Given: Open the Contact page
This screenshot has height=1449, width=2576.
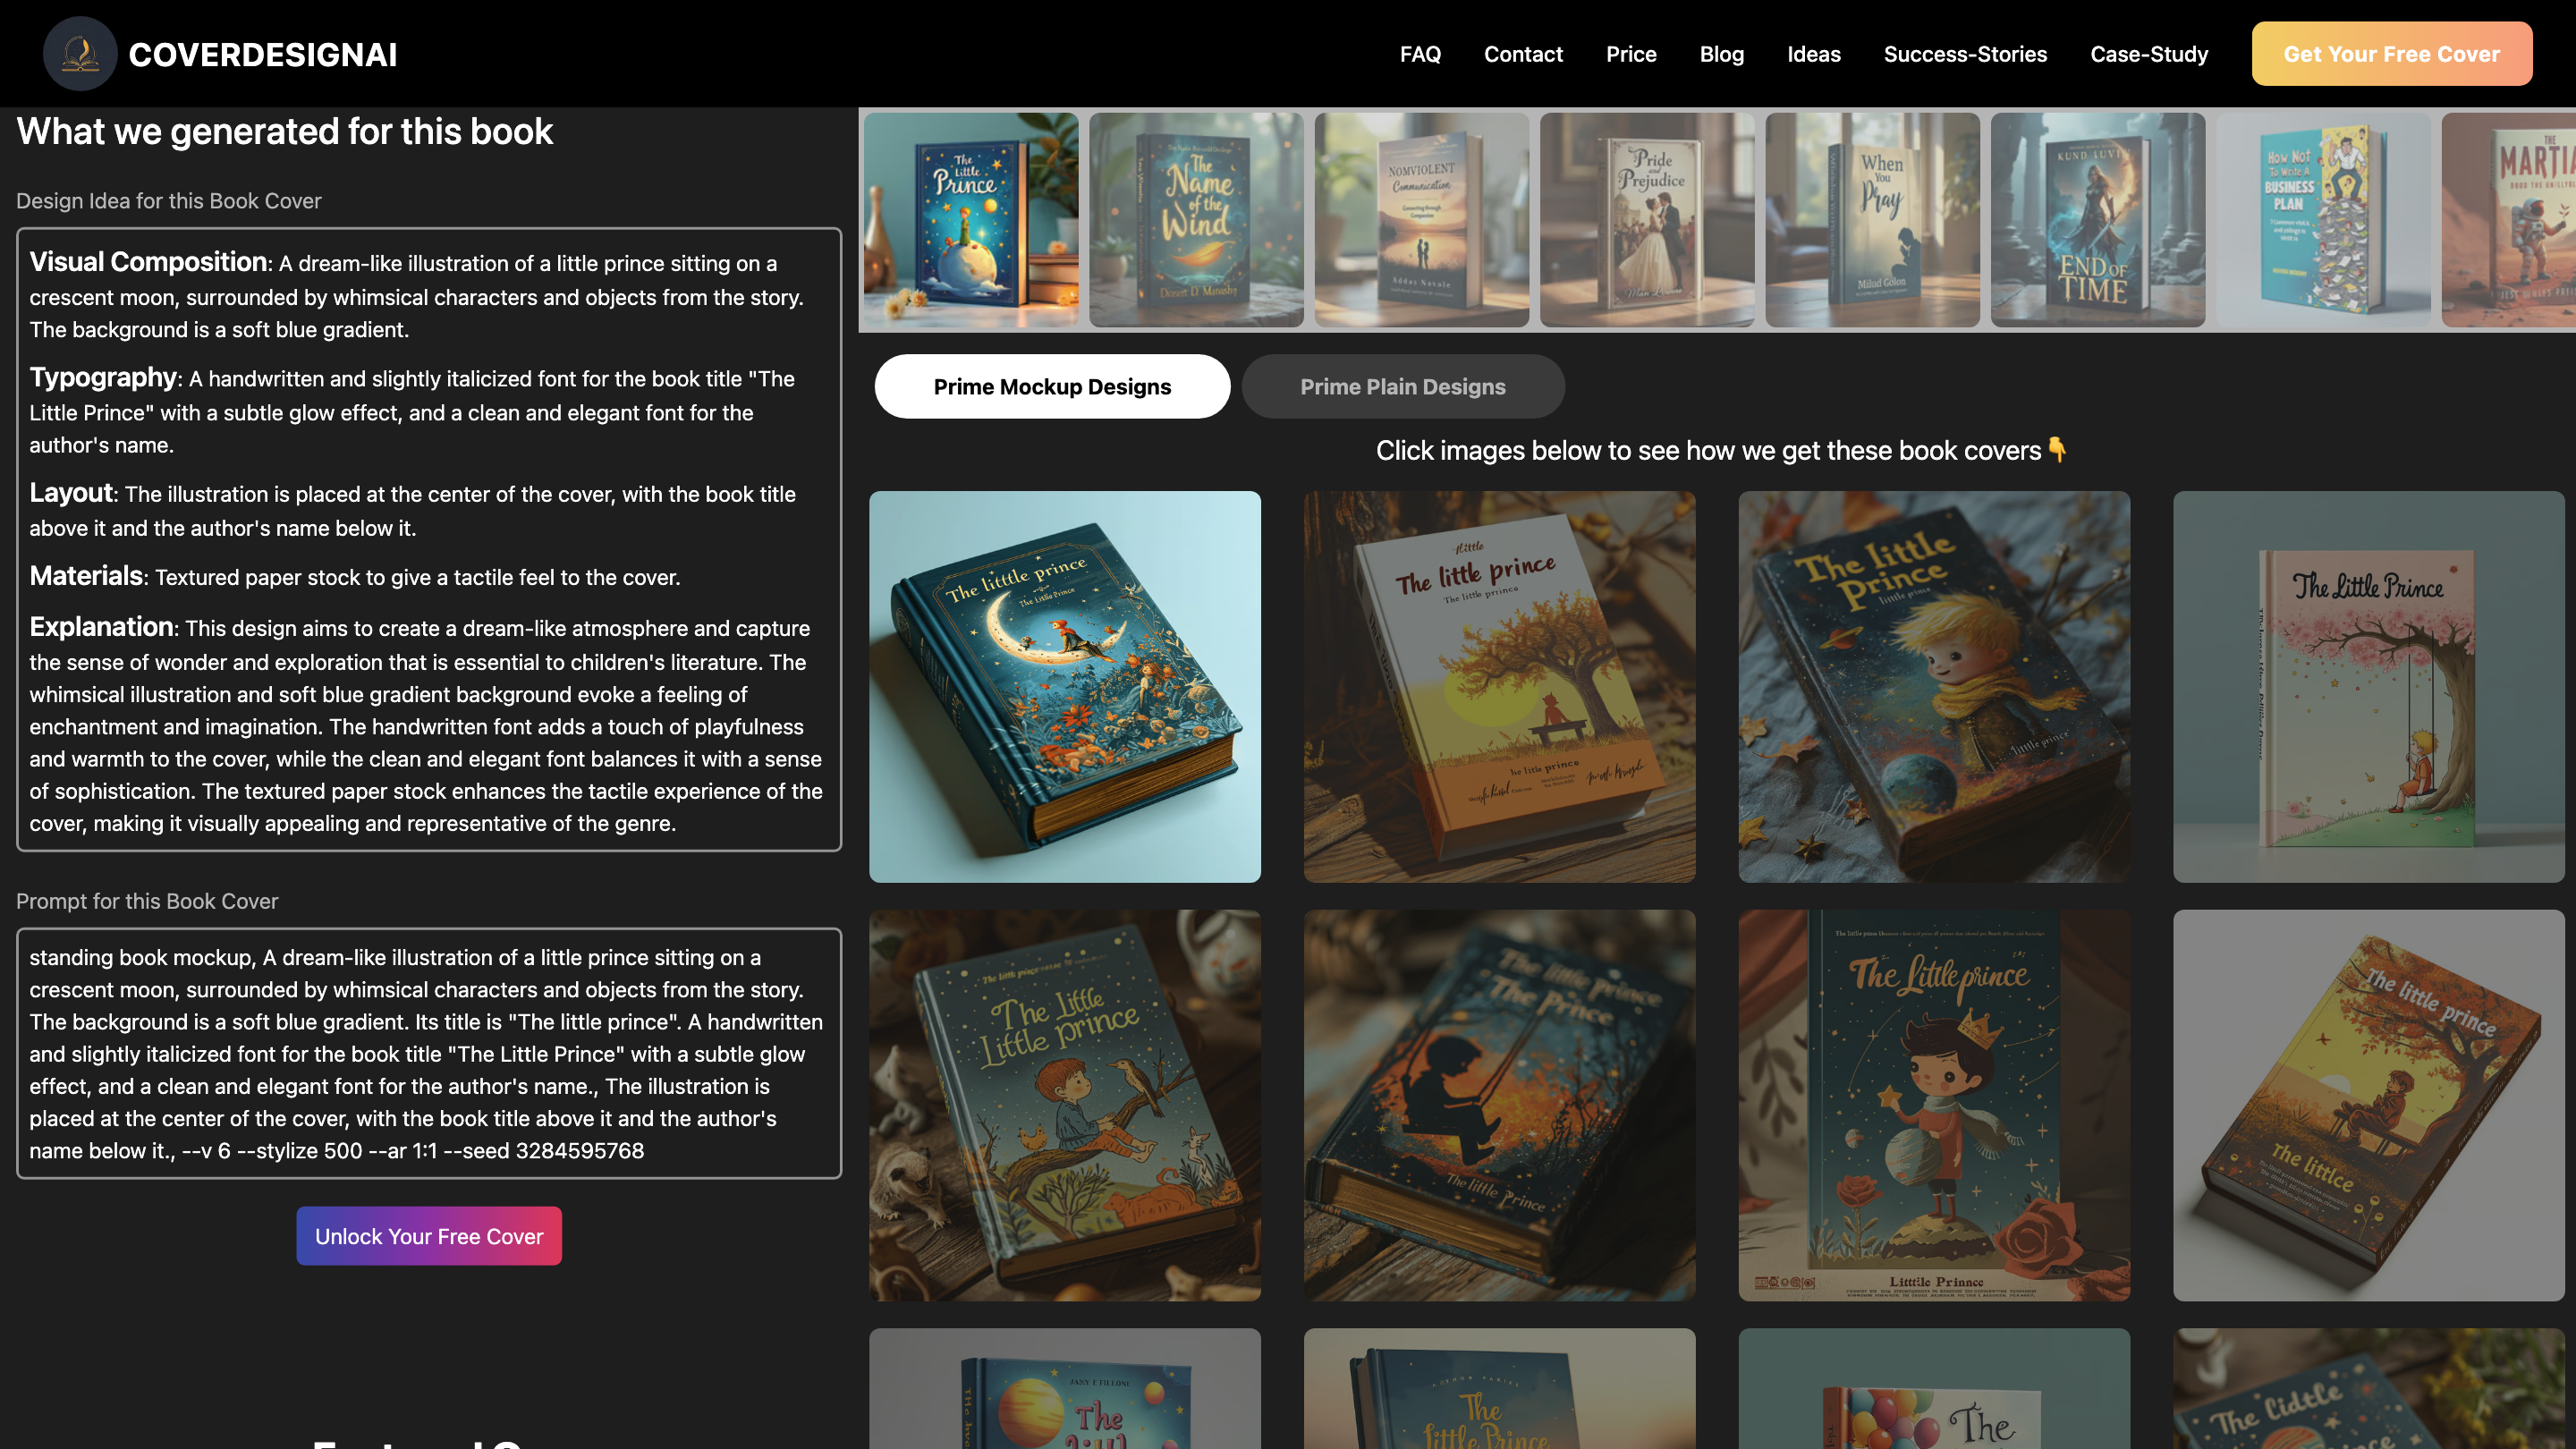Looking at the screenshot, I should click(x=1523, y=54).
